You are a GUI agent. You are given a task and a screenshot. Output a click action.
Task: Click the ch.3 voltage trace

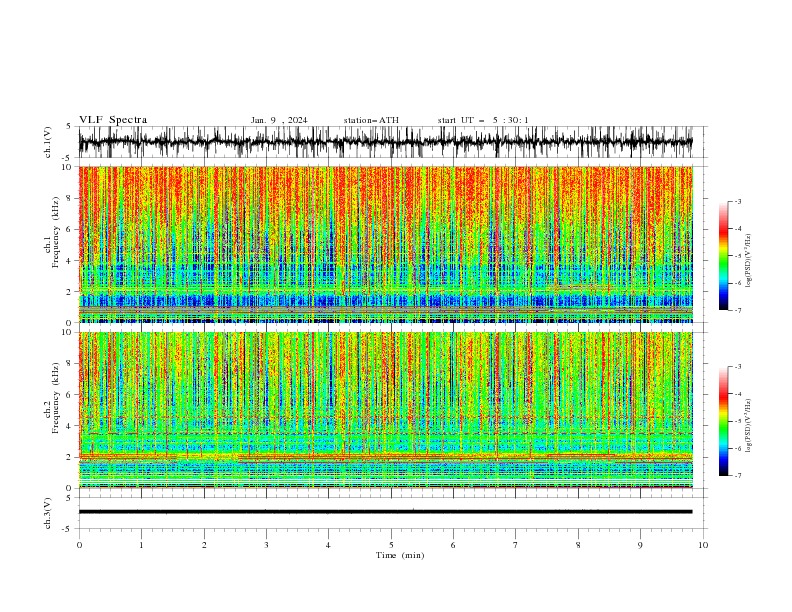point(385,512)
